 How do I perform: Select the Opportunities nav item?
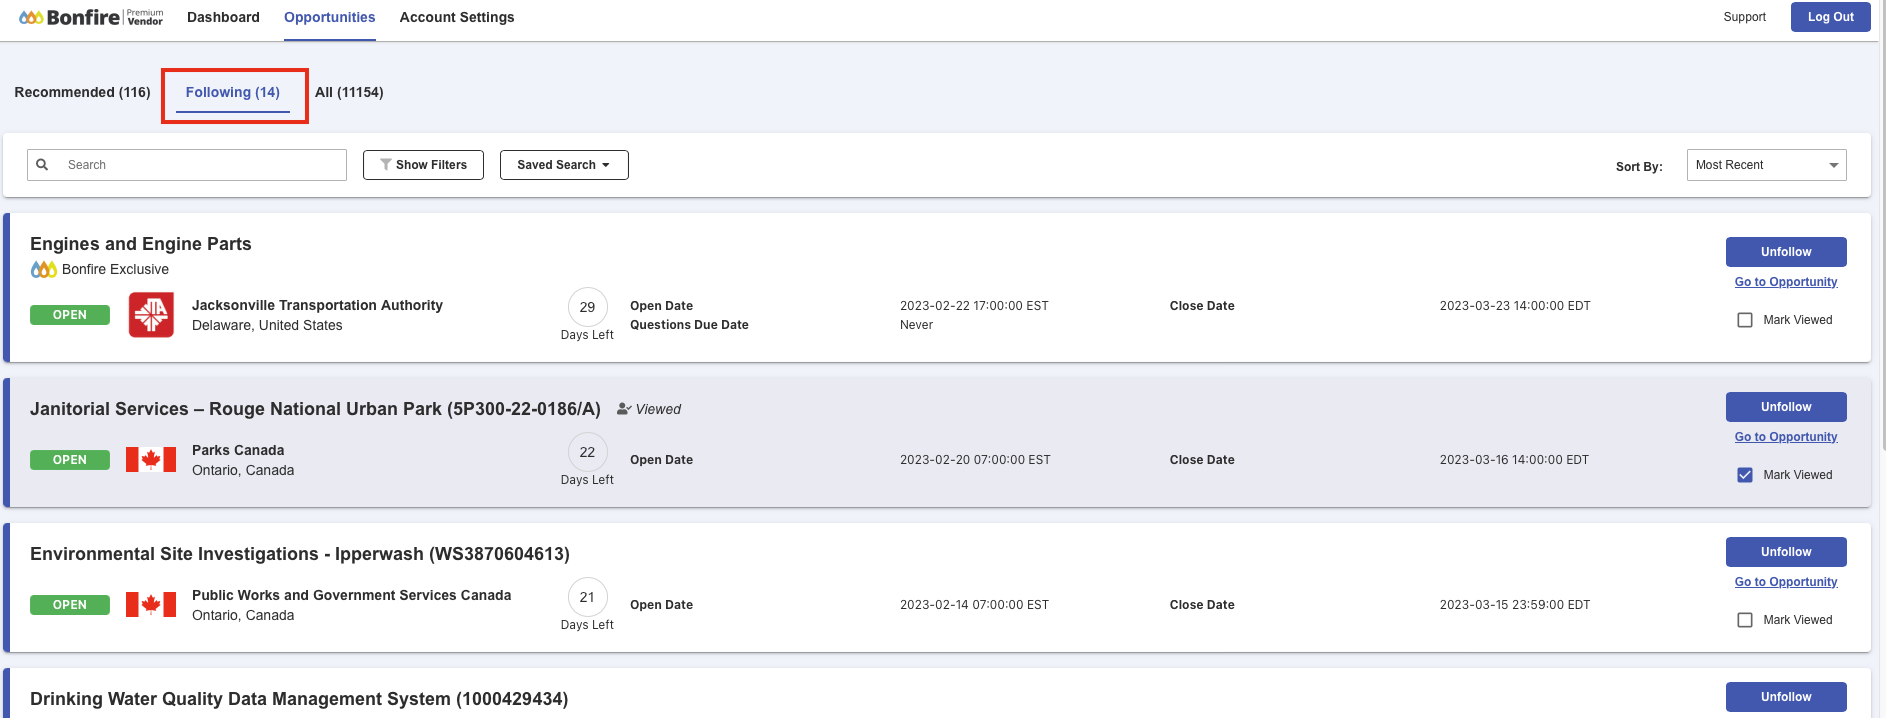(330, 17)
